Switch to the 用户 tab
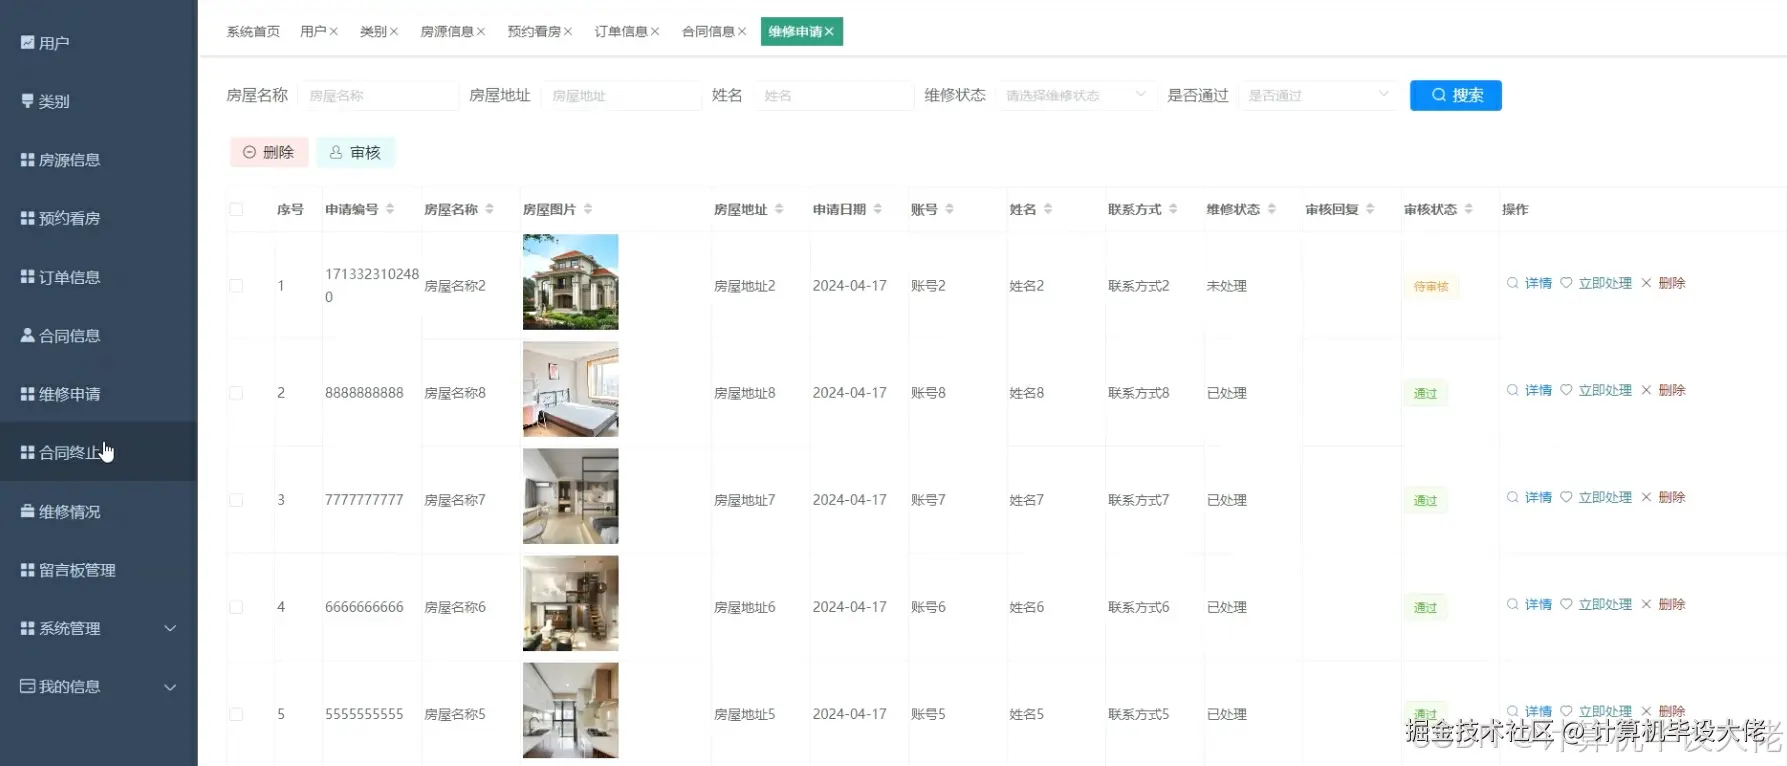The image size is (1787, 766). coord(313,32)
